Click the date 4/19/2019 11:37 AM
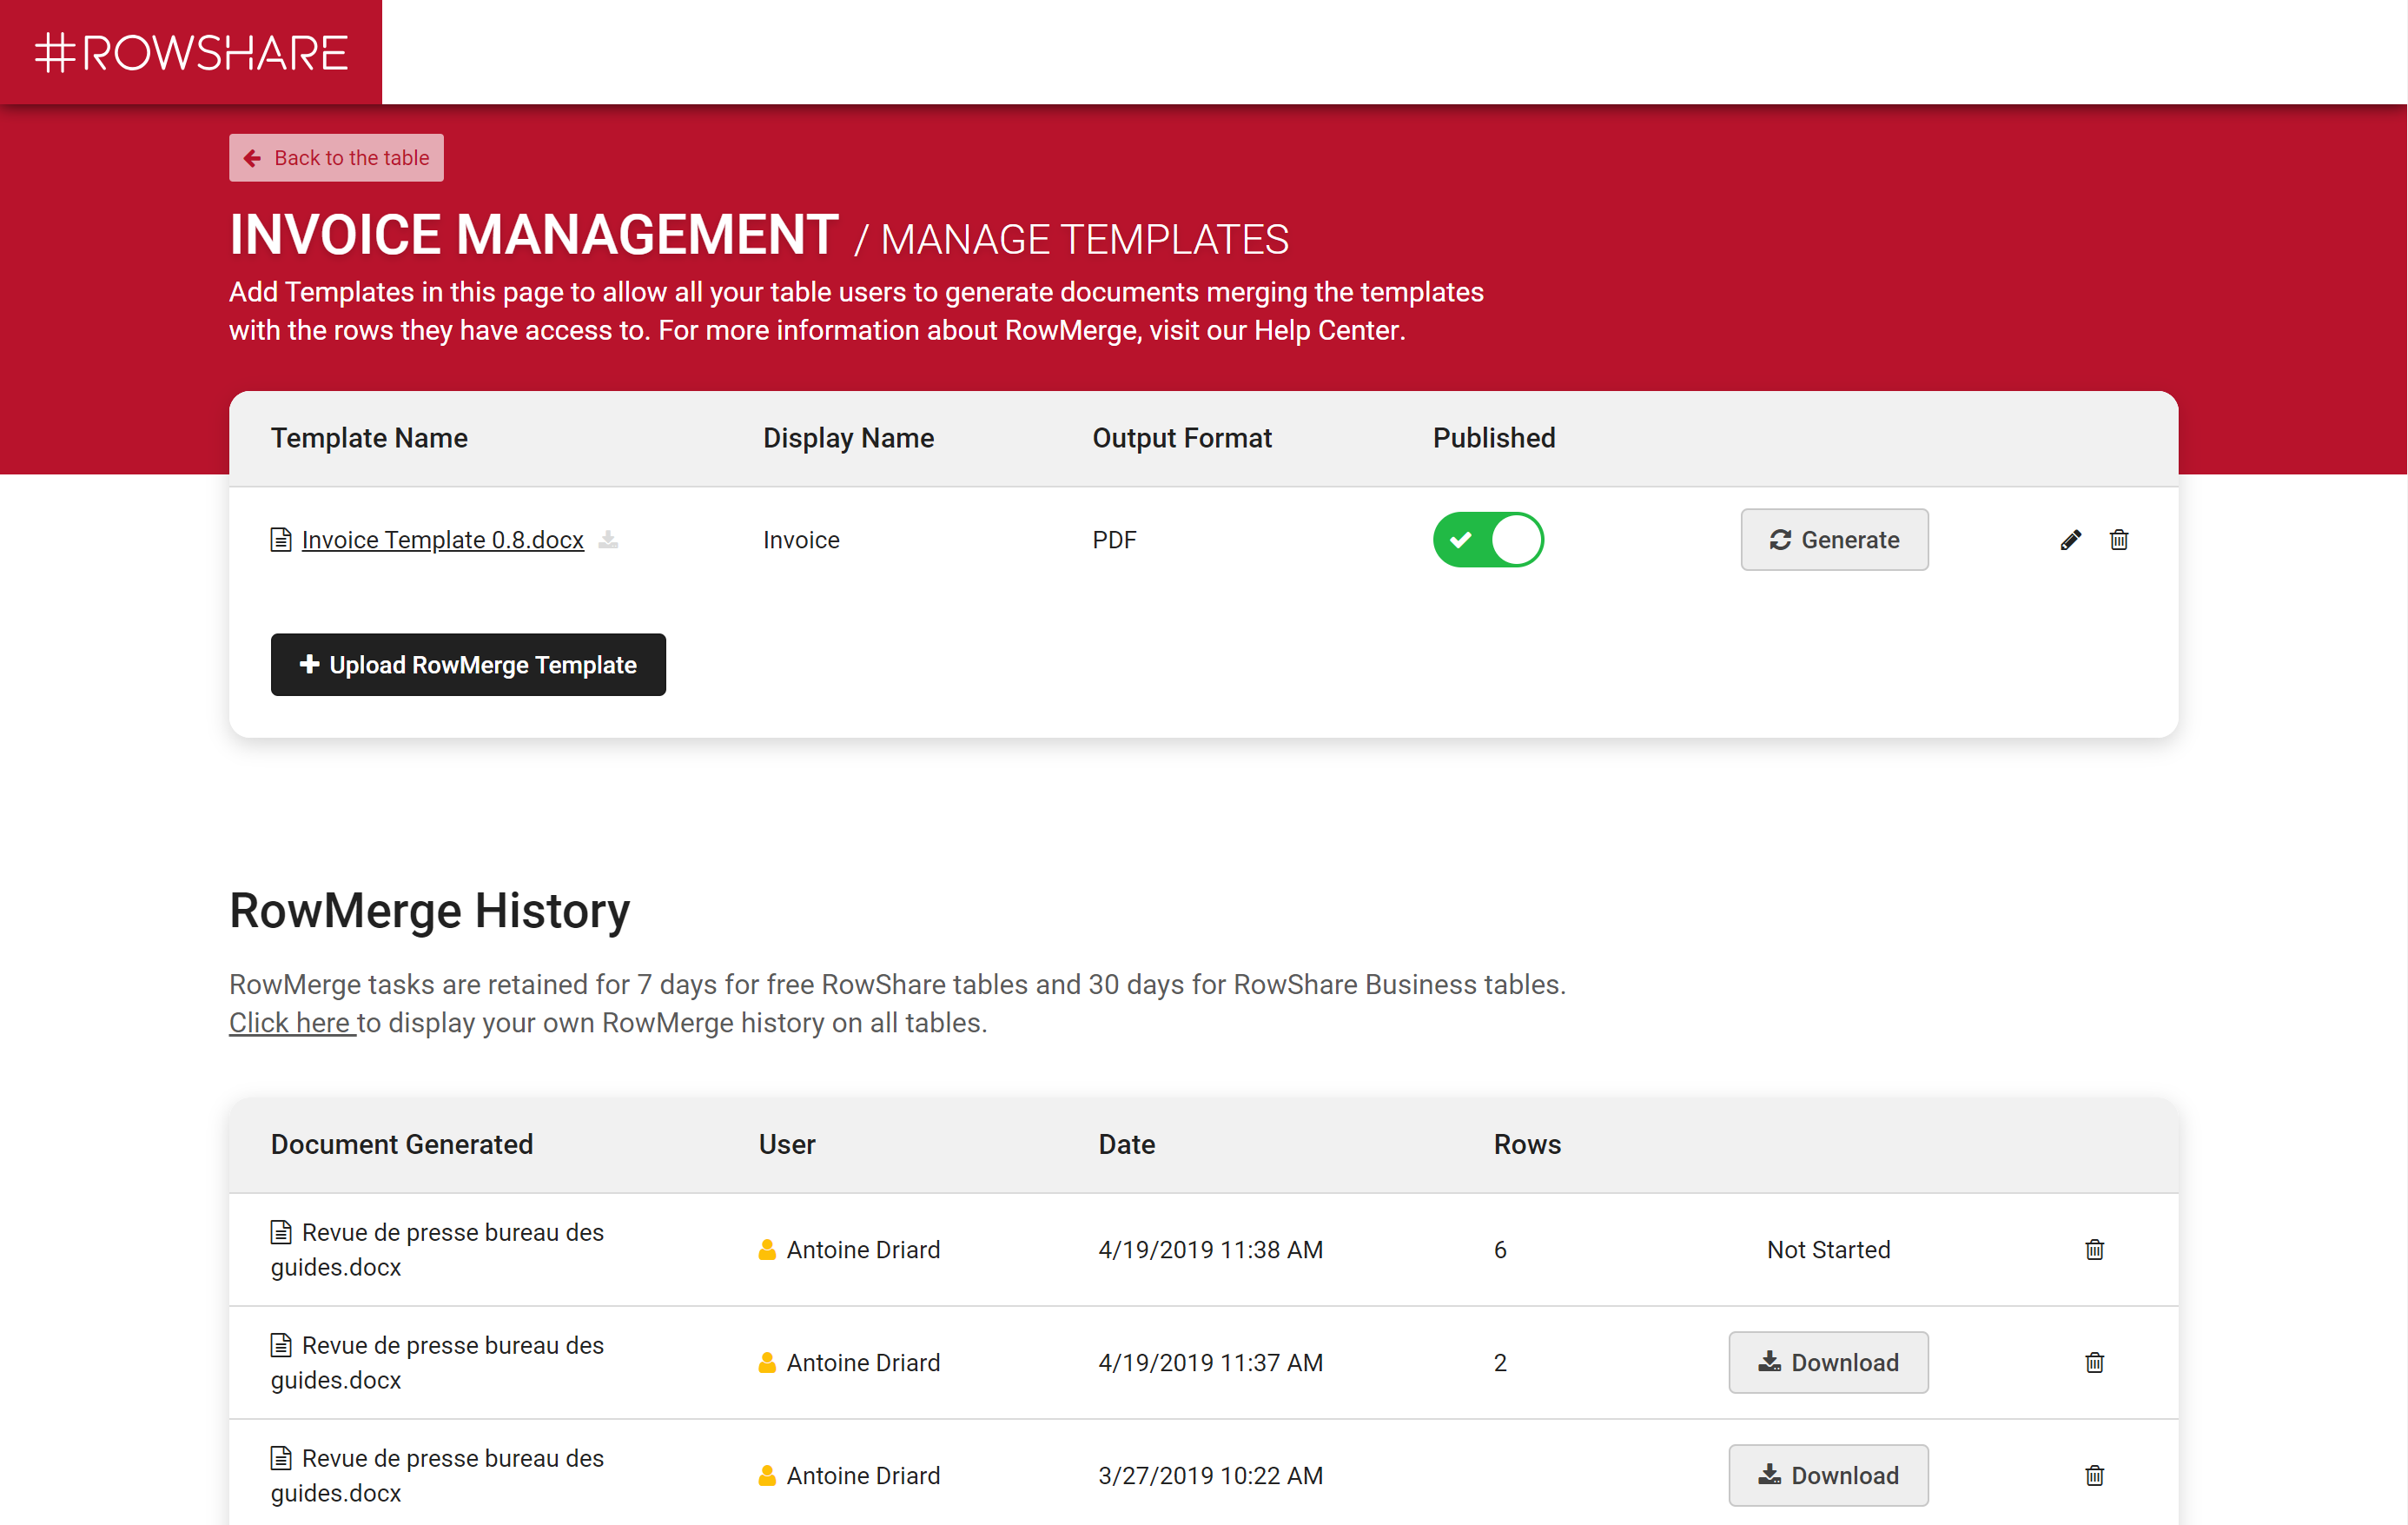The height and width of the screenshot is (1525, 2408). point(1210,1363)
